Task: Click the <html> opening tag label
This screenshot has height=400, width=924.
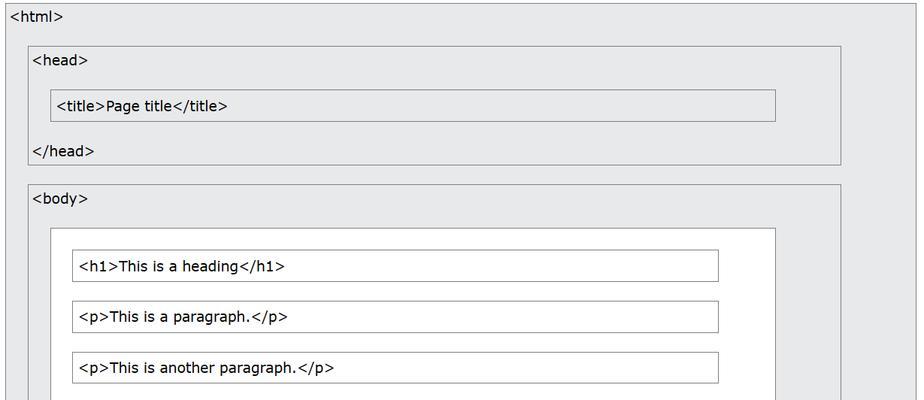Action: pos(37,17)
